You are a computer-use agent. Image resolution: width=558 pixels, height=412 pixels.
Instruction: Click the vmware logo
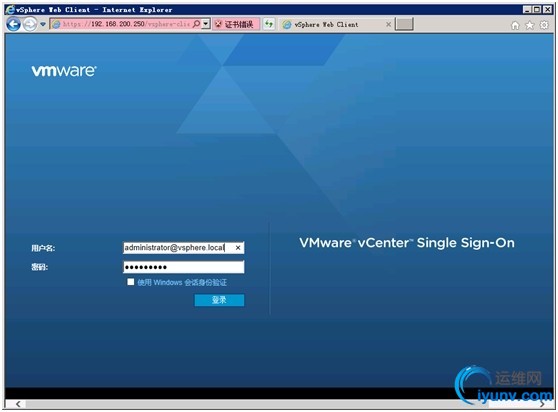pos(64,70)
